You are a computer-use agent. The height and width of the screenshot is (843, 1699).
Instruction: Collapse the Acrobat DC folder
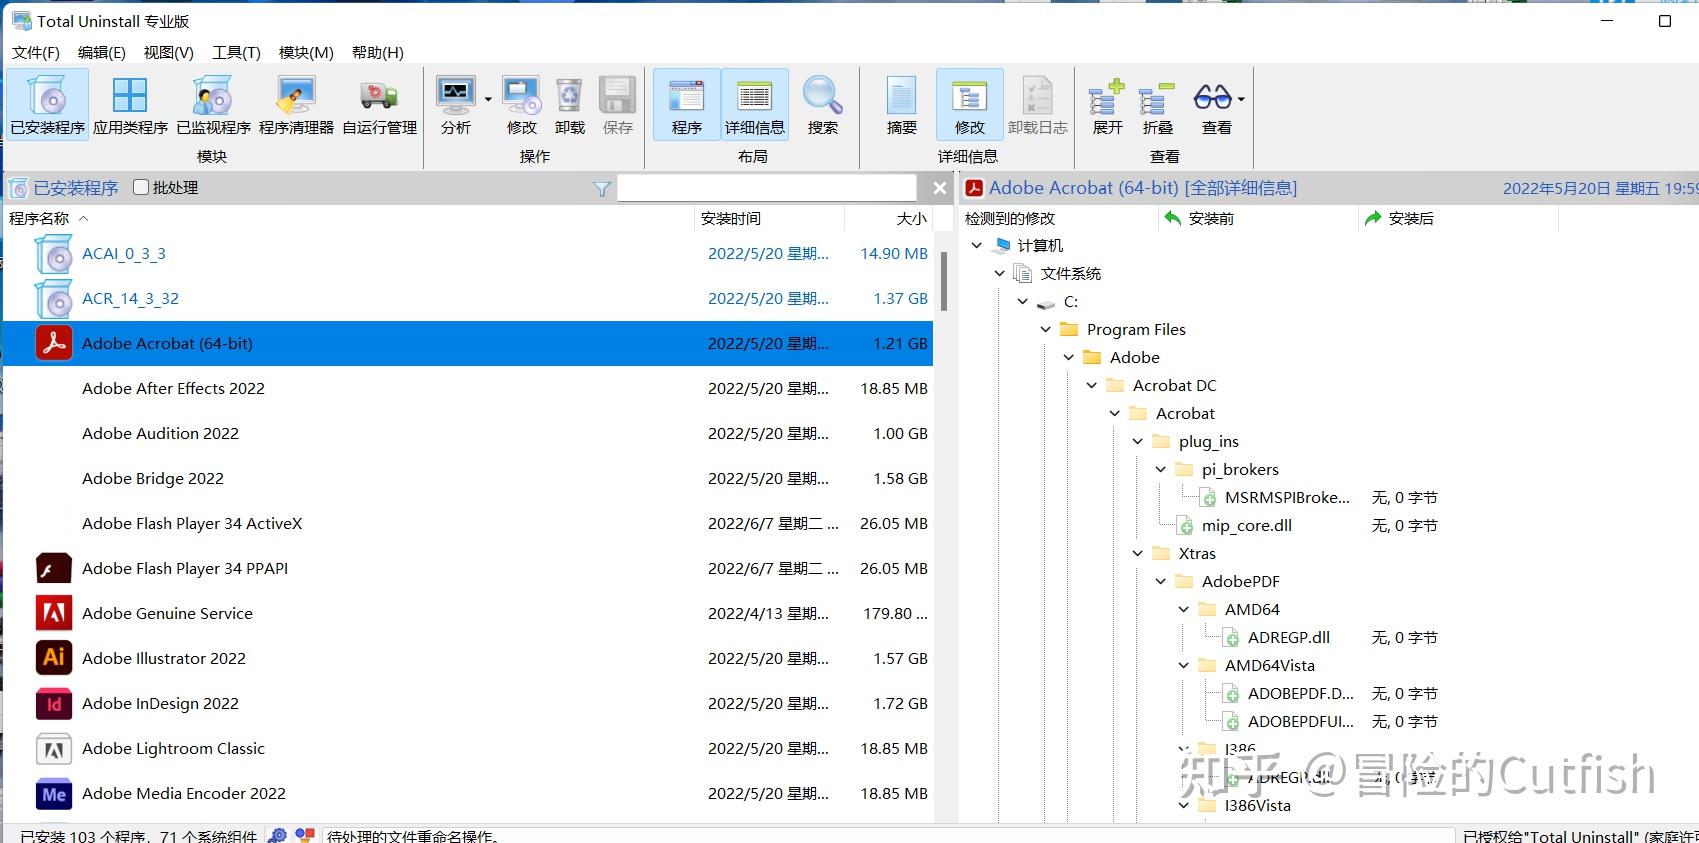pos(1092,385)
